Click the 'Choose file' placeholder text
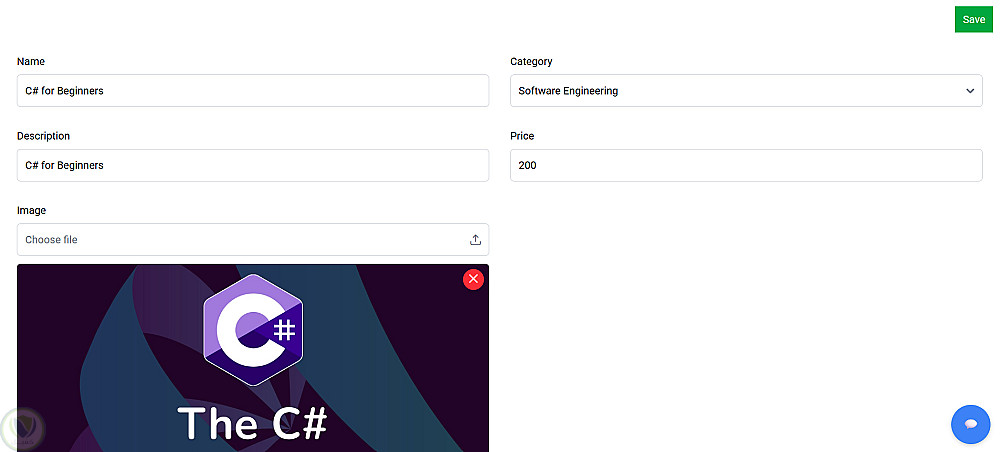 (x=51, y=240)
